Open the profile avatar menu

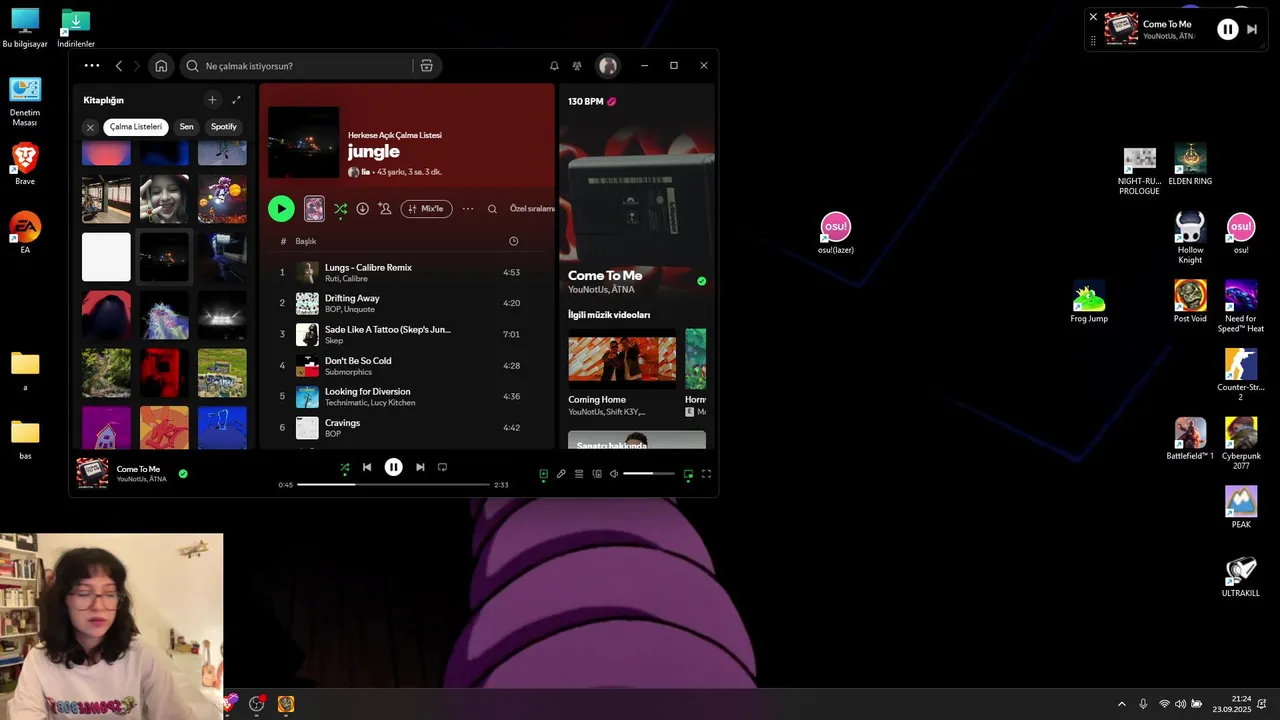(x=607, y=66)
